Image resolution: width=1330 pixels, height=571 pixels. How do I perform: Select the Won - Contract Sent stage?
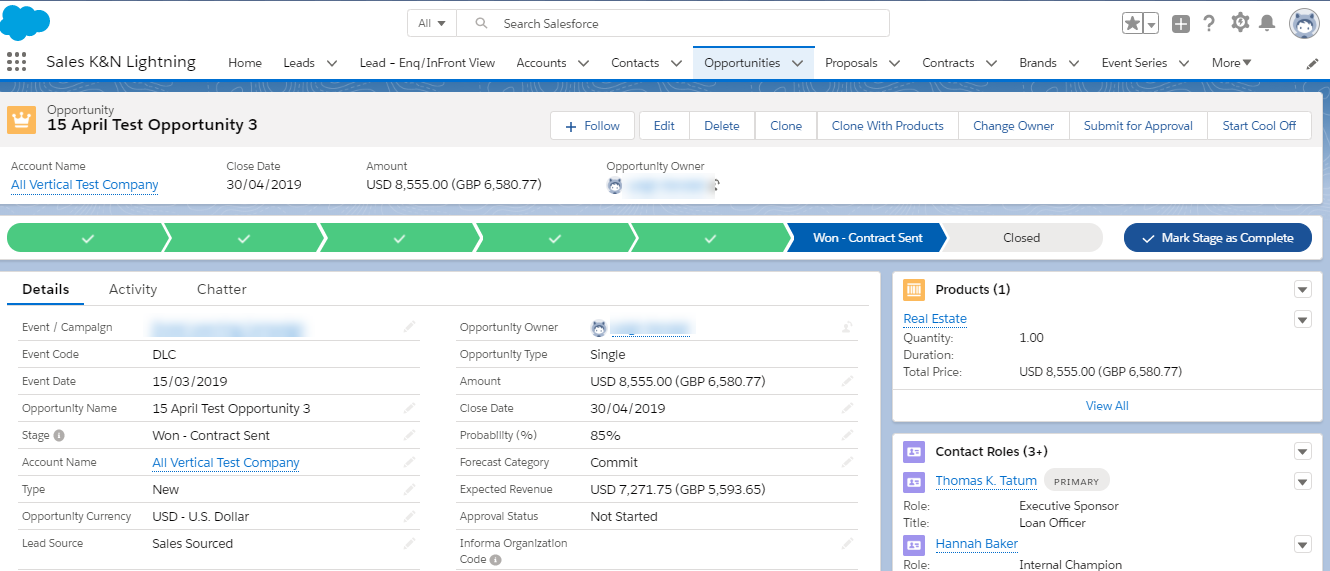(x=867, y=238)
